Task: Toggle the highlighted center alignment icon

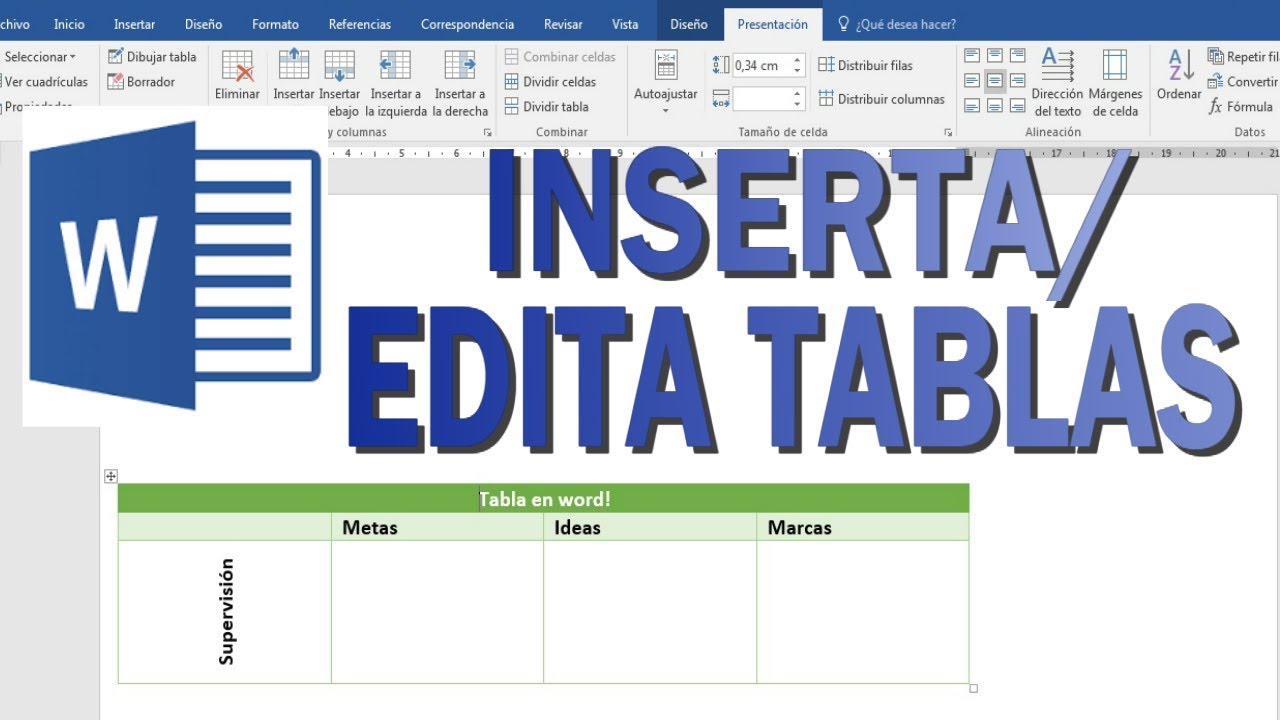Action: pos(995,81)
